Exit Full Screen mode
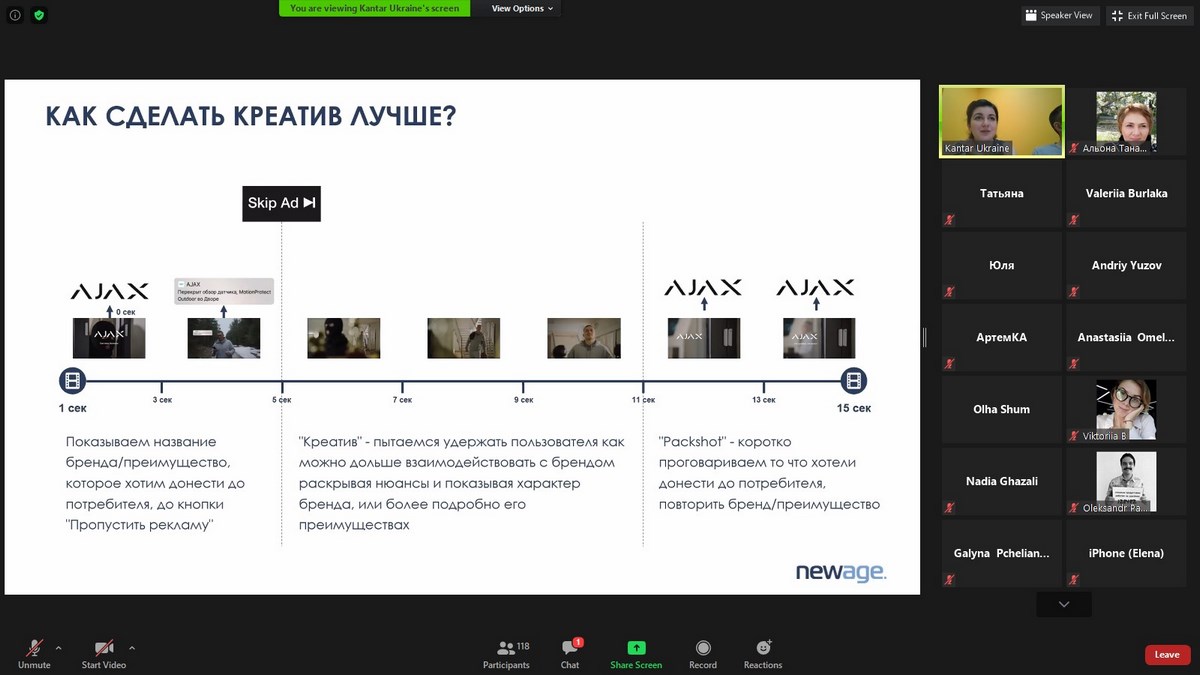The image size is (1200, 675). click(1150, 15)
